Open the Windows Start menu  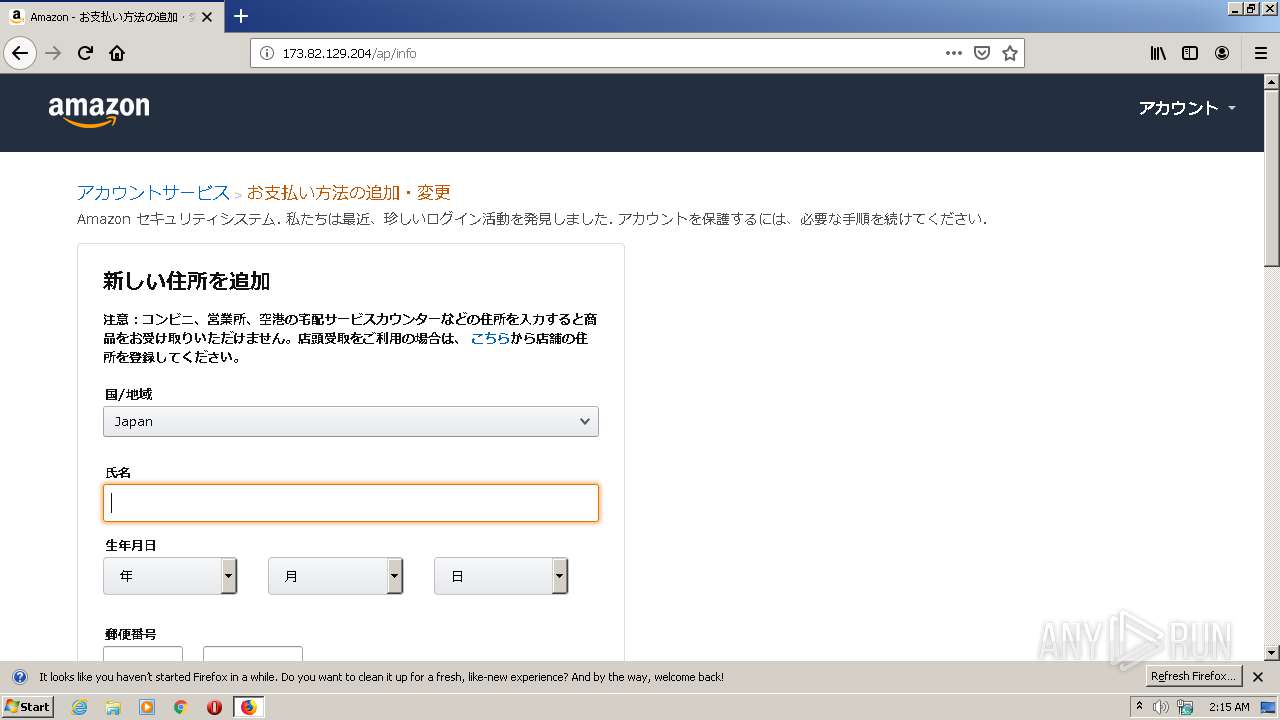coord(27,707)
